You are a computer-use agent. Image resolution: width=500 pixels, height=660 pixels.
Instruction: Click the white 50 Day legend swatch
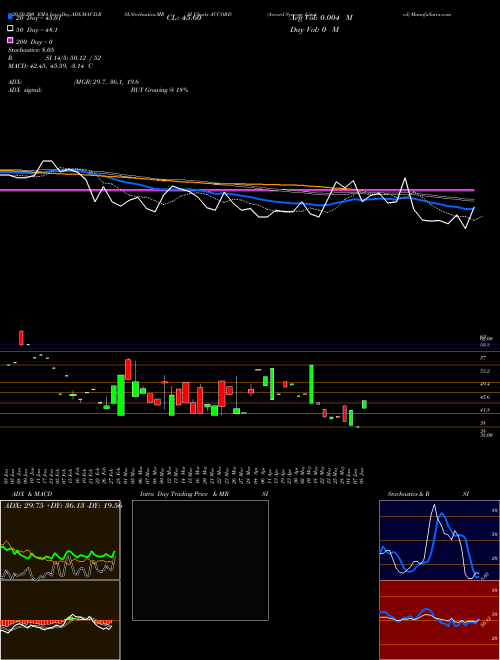tap(10, 29)
